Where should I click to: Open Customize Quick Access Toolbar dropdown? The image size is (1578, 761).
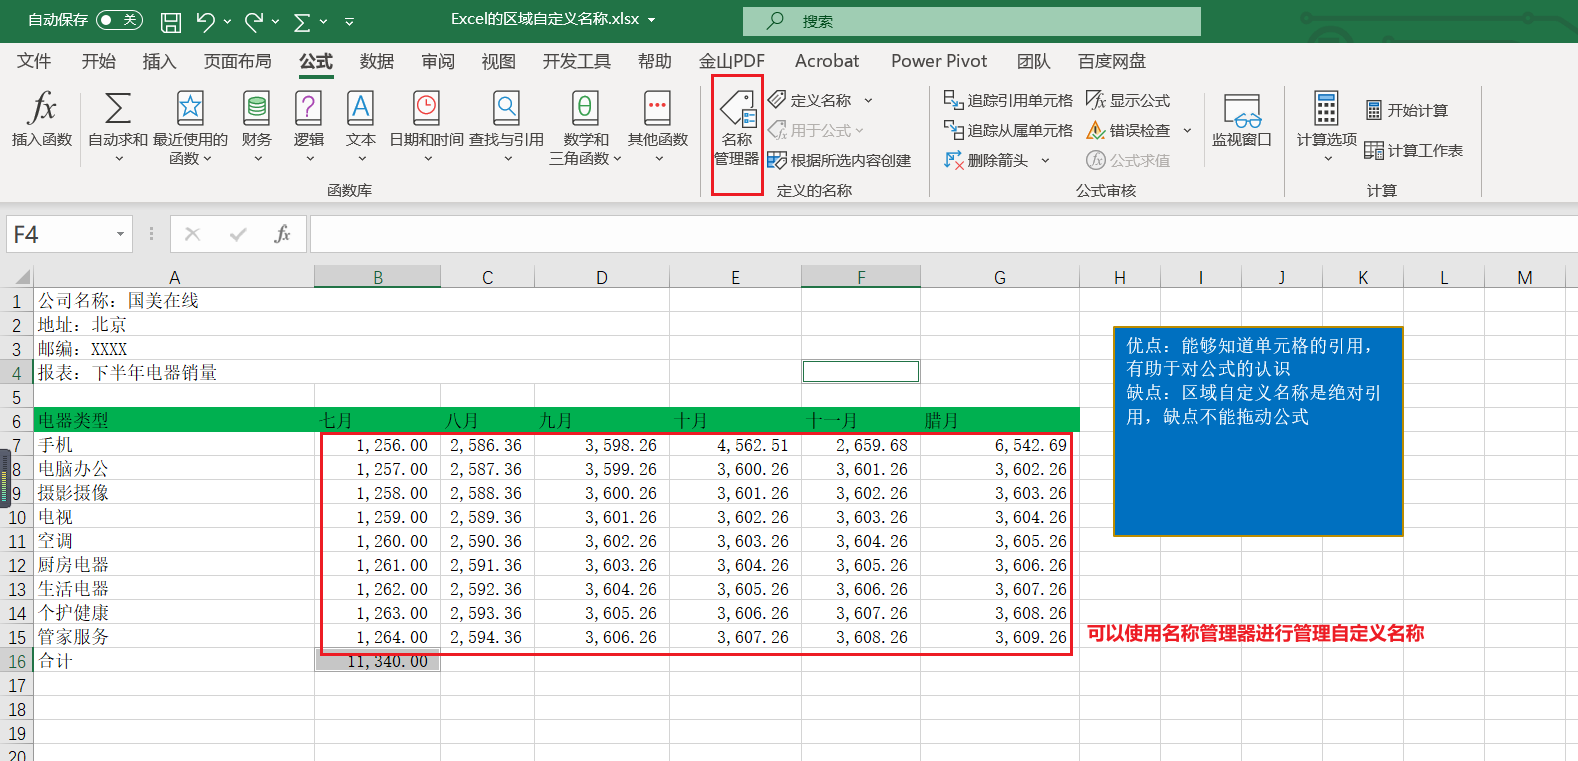click(x=349, y=21)
